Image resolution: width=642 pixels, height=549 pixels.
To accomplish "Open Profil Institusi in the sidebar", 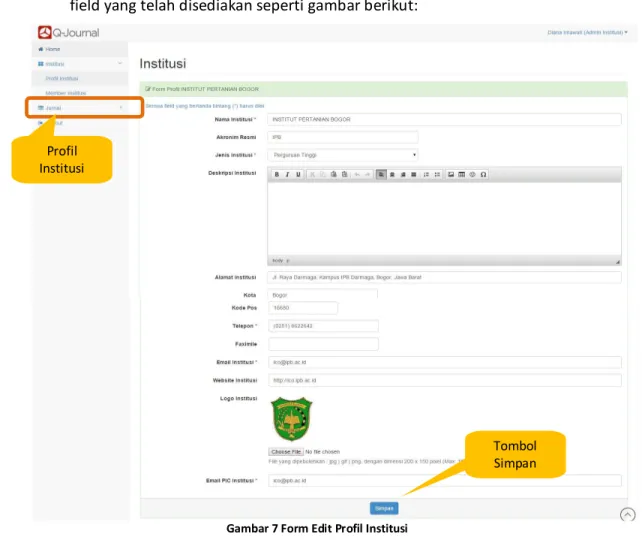I will click(x=80, y=79).
